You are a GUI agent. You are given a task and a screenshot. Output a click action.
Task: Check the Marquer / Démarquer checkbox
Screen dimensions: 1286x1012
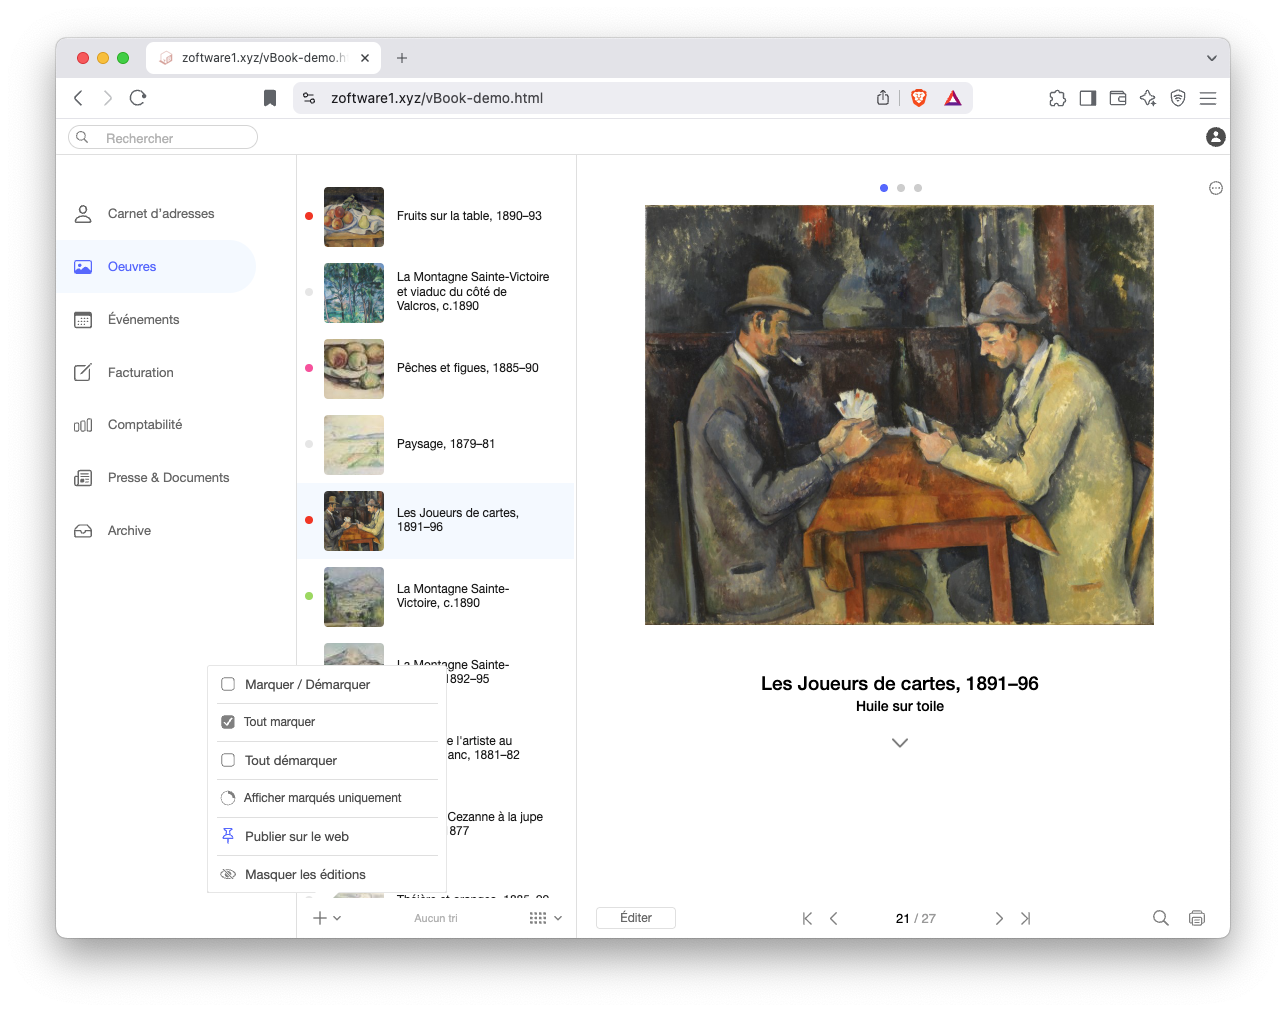[x=228, y=684]
